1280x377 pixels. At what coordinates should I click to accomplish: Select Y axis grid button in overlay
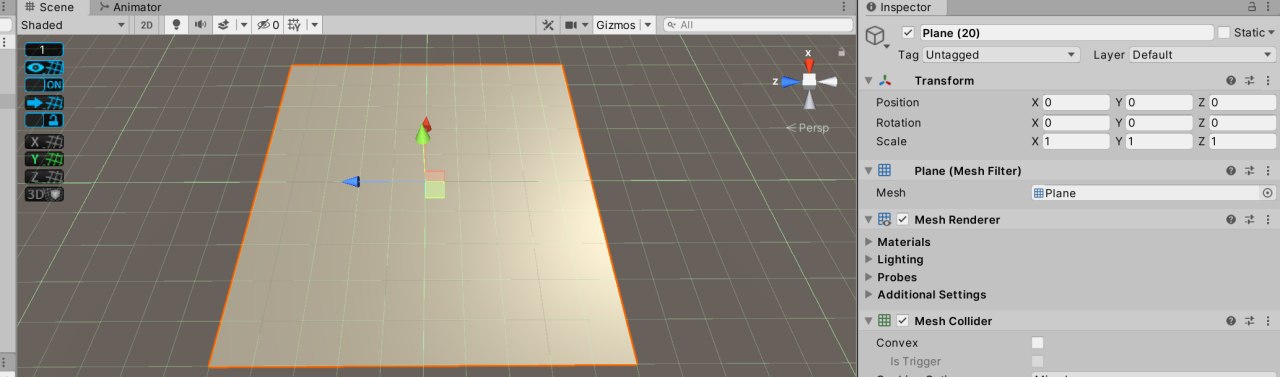pos(44,159)
